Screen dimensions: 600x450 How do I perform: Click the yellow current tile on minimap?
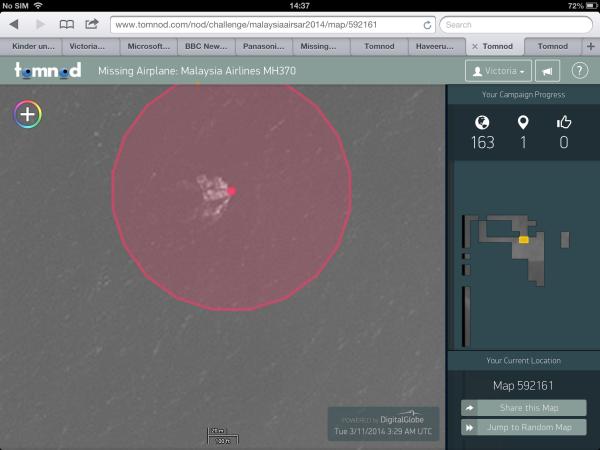[x=524, y=240]
